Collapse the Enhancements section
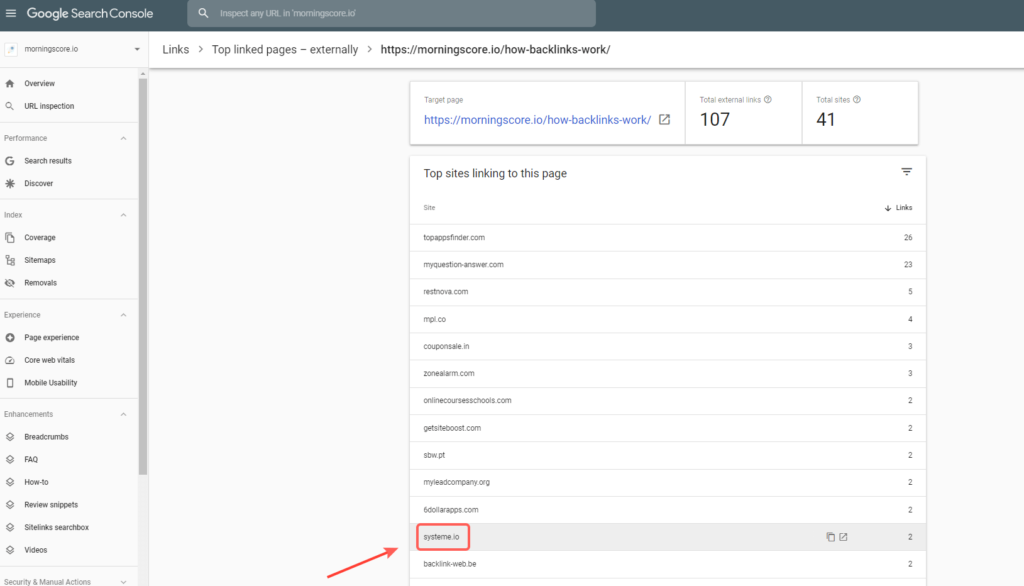 coord(124,414)
